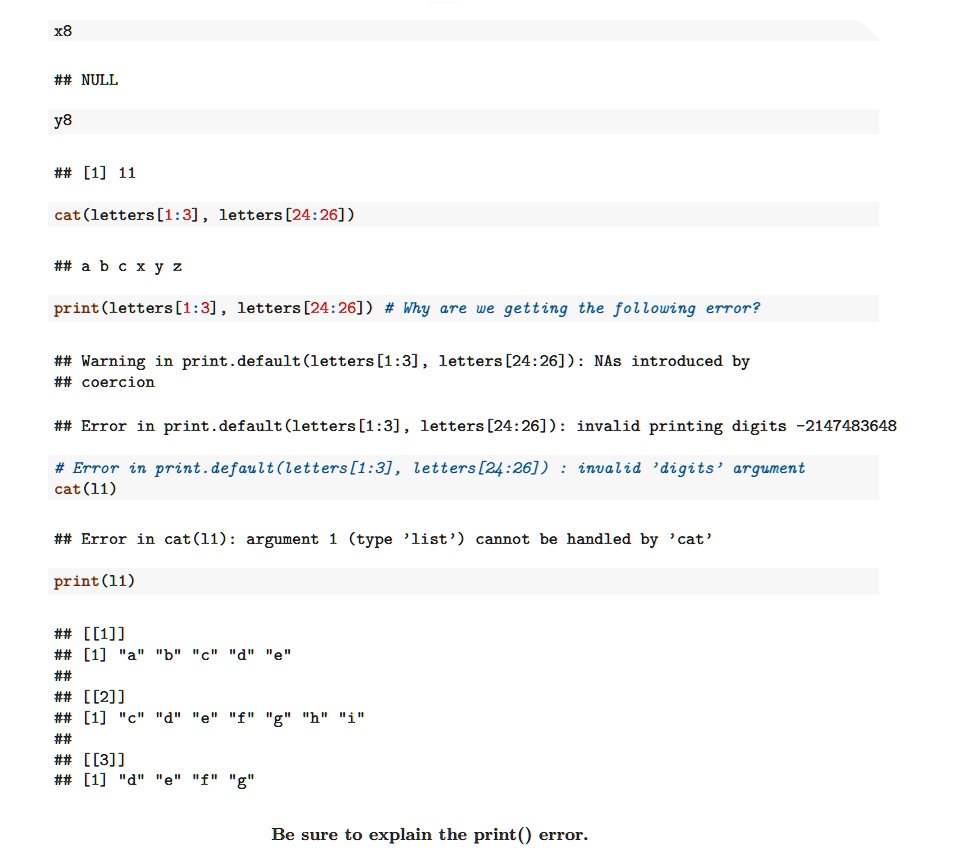Viewport: 963px width, 865px height.
Task: Click the print(l1) code block
Action: pyautogui.click(x=463, y=581)
